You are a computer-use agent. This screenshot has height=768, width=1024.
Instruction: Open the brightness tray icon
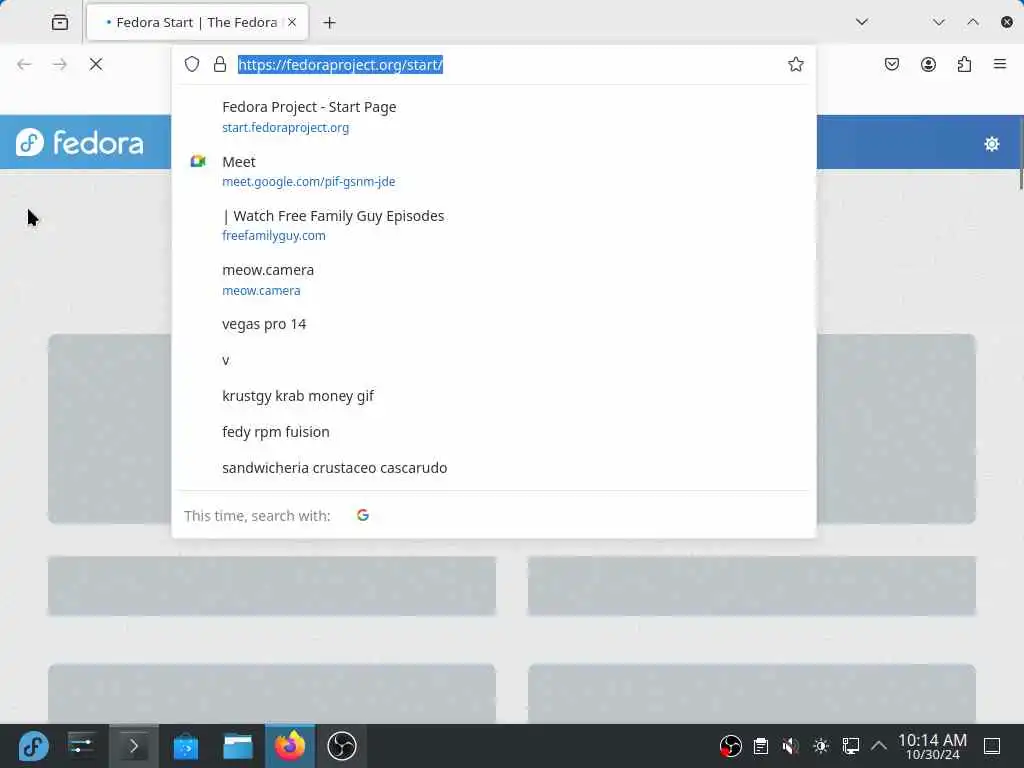pos(821,746)
